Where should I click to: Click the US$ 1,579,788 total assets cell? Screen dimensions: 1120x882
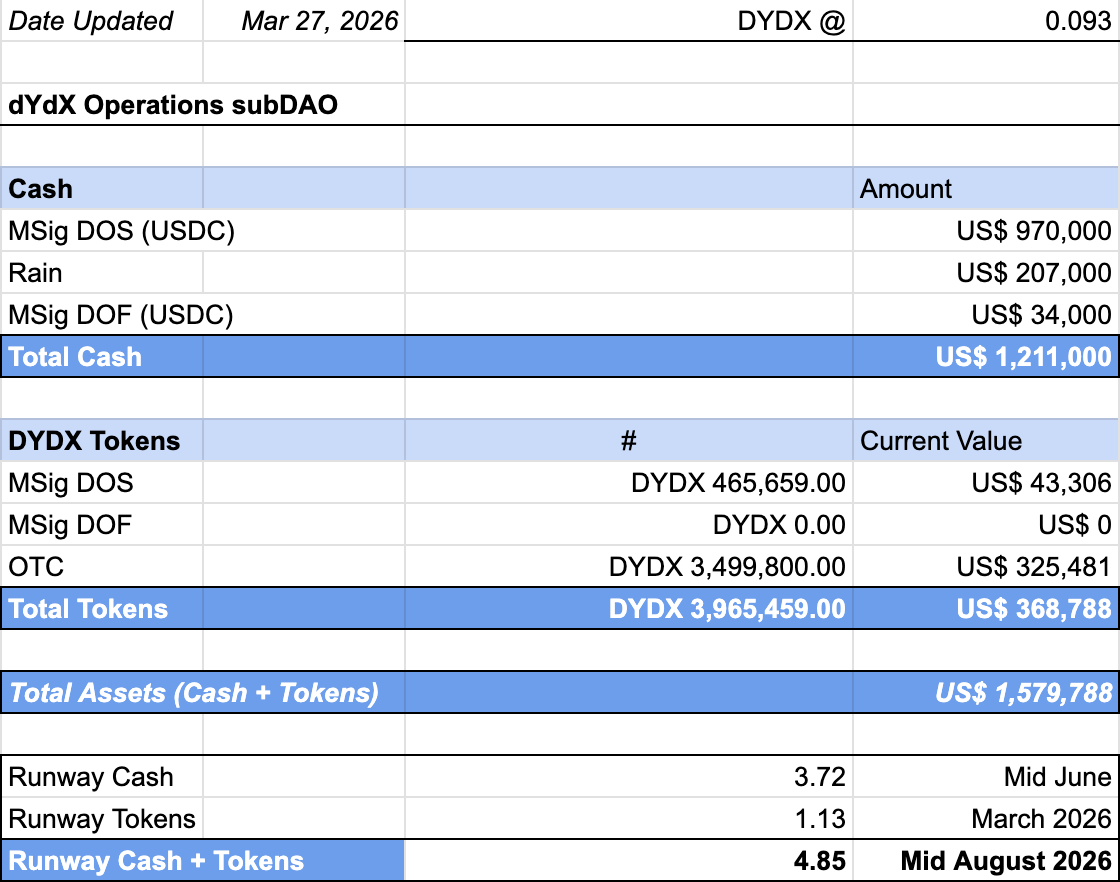(x=986, y=693)
